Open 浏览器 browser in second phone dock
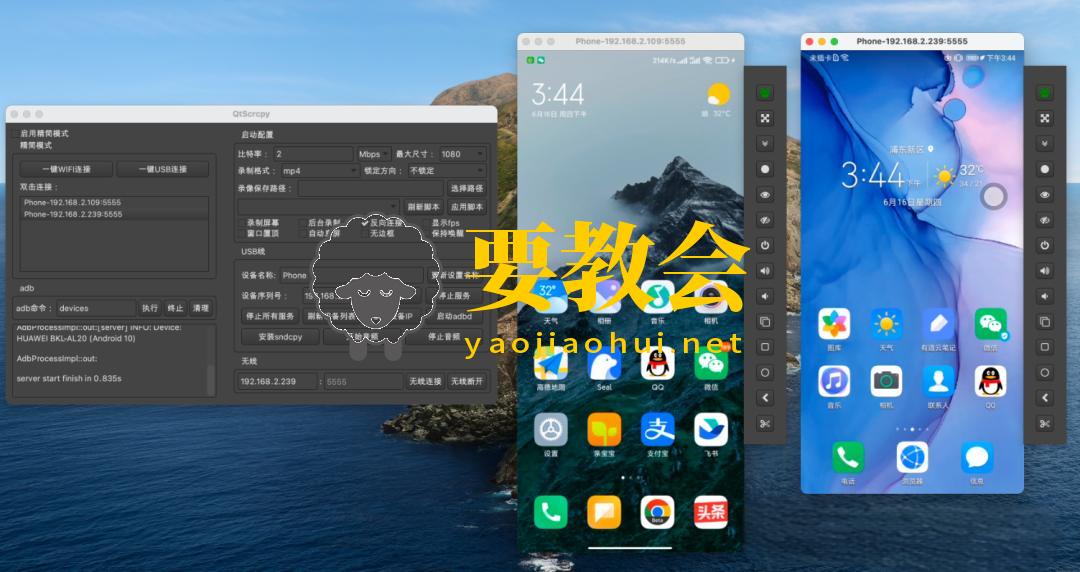Screen dimensions: 1080x572 coord(913,458)
